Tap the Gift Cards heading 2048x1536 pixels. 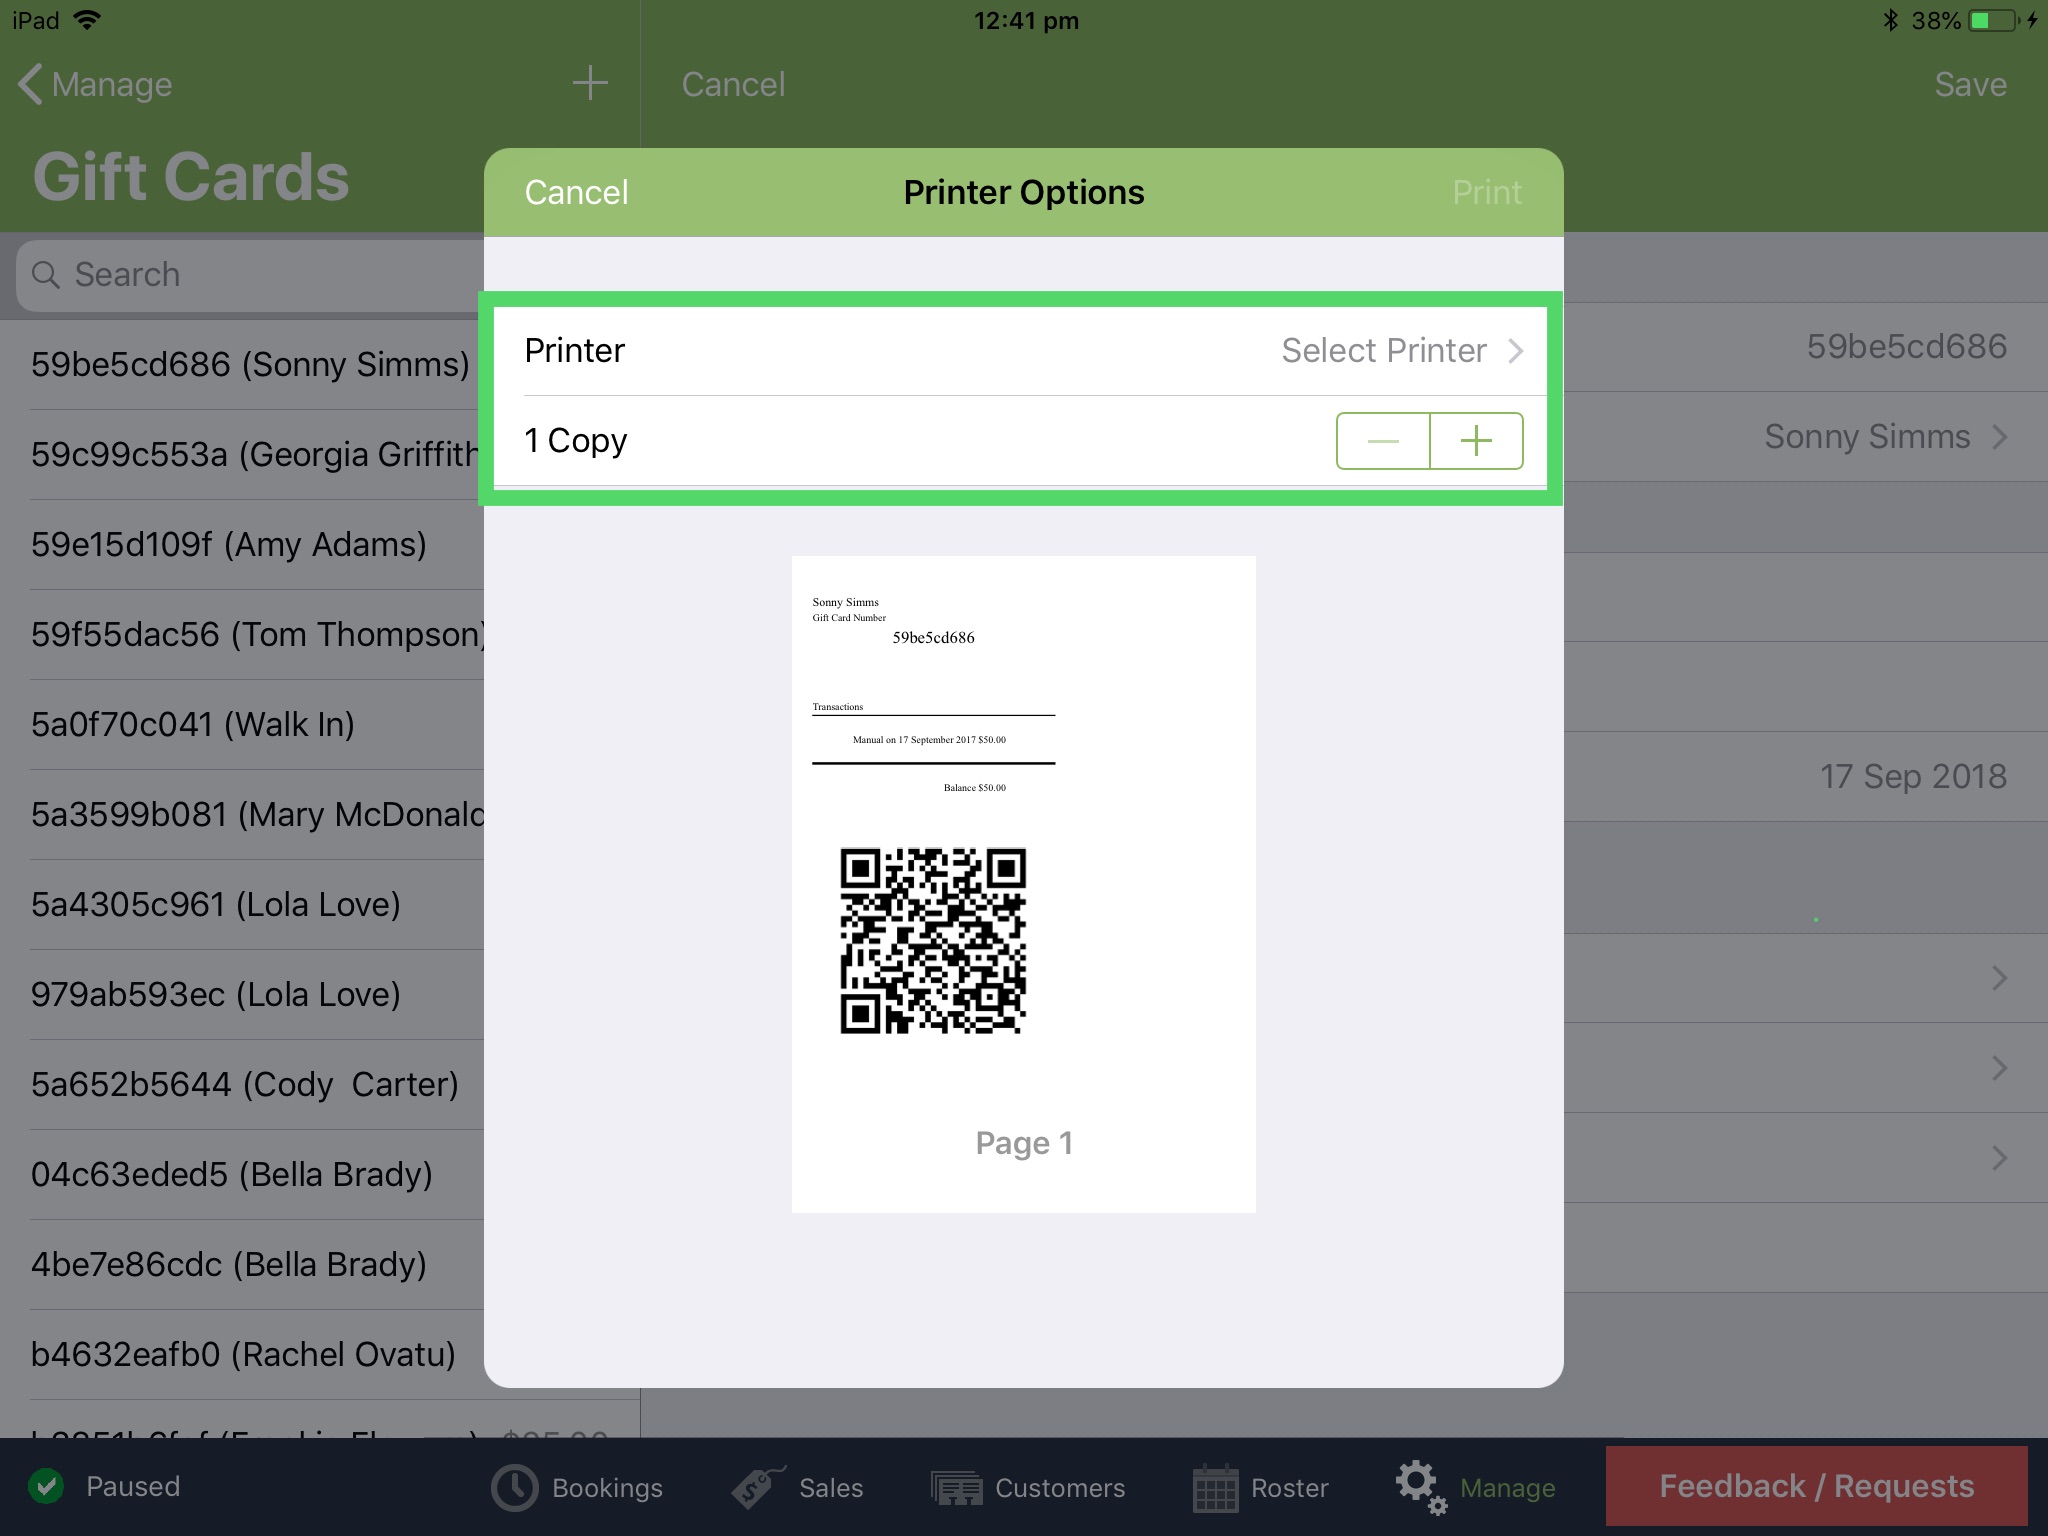pyautogui.click(x=191, y=177)
